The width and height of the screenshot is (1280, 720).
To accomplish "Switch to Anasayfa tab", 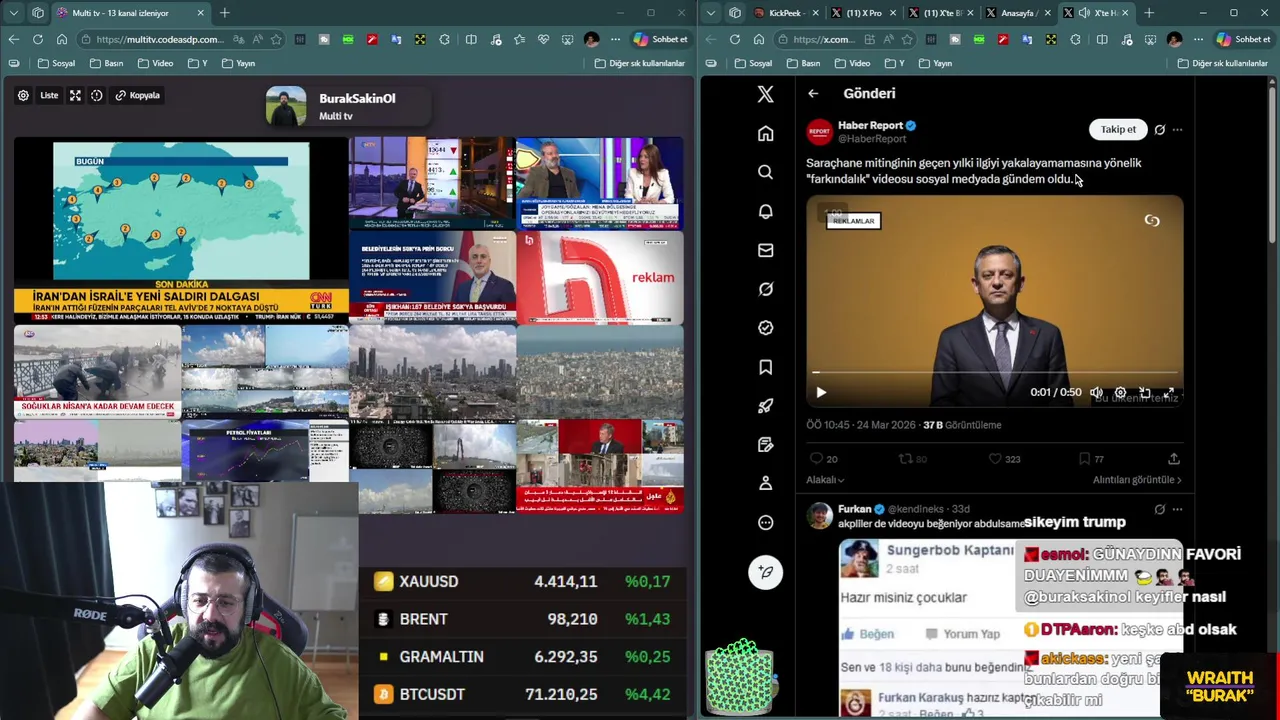I will [1016, 13].
